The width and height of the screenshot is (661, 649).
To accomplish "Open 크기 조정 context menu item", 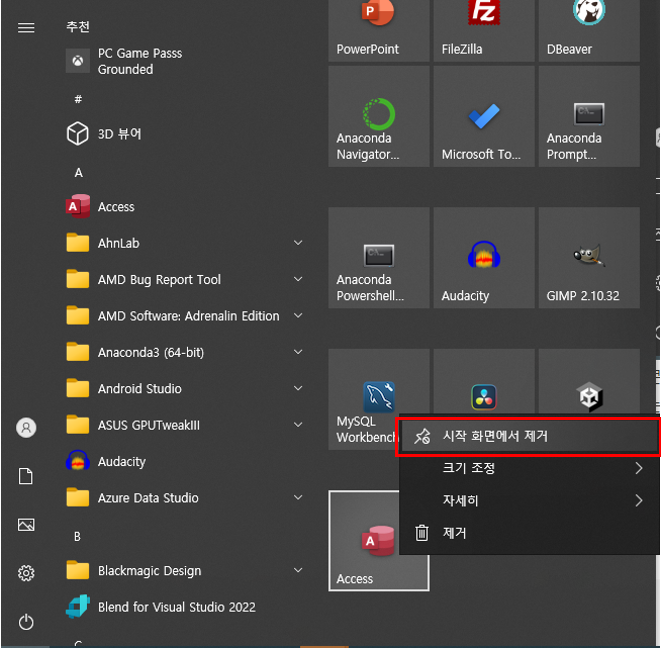I will coord(529,468).
